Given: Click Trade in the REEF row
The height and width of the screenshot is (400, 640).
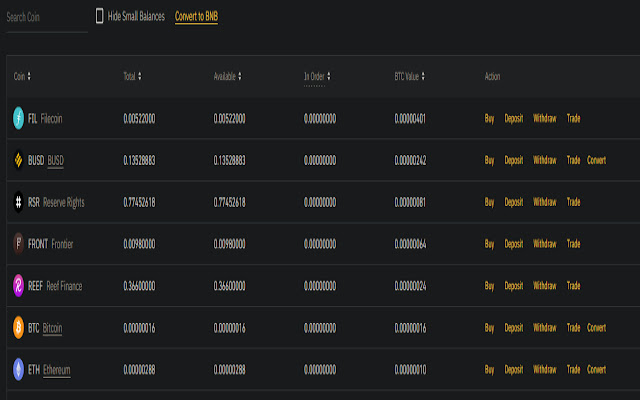Looking at the screenshot, I should 573,286.
